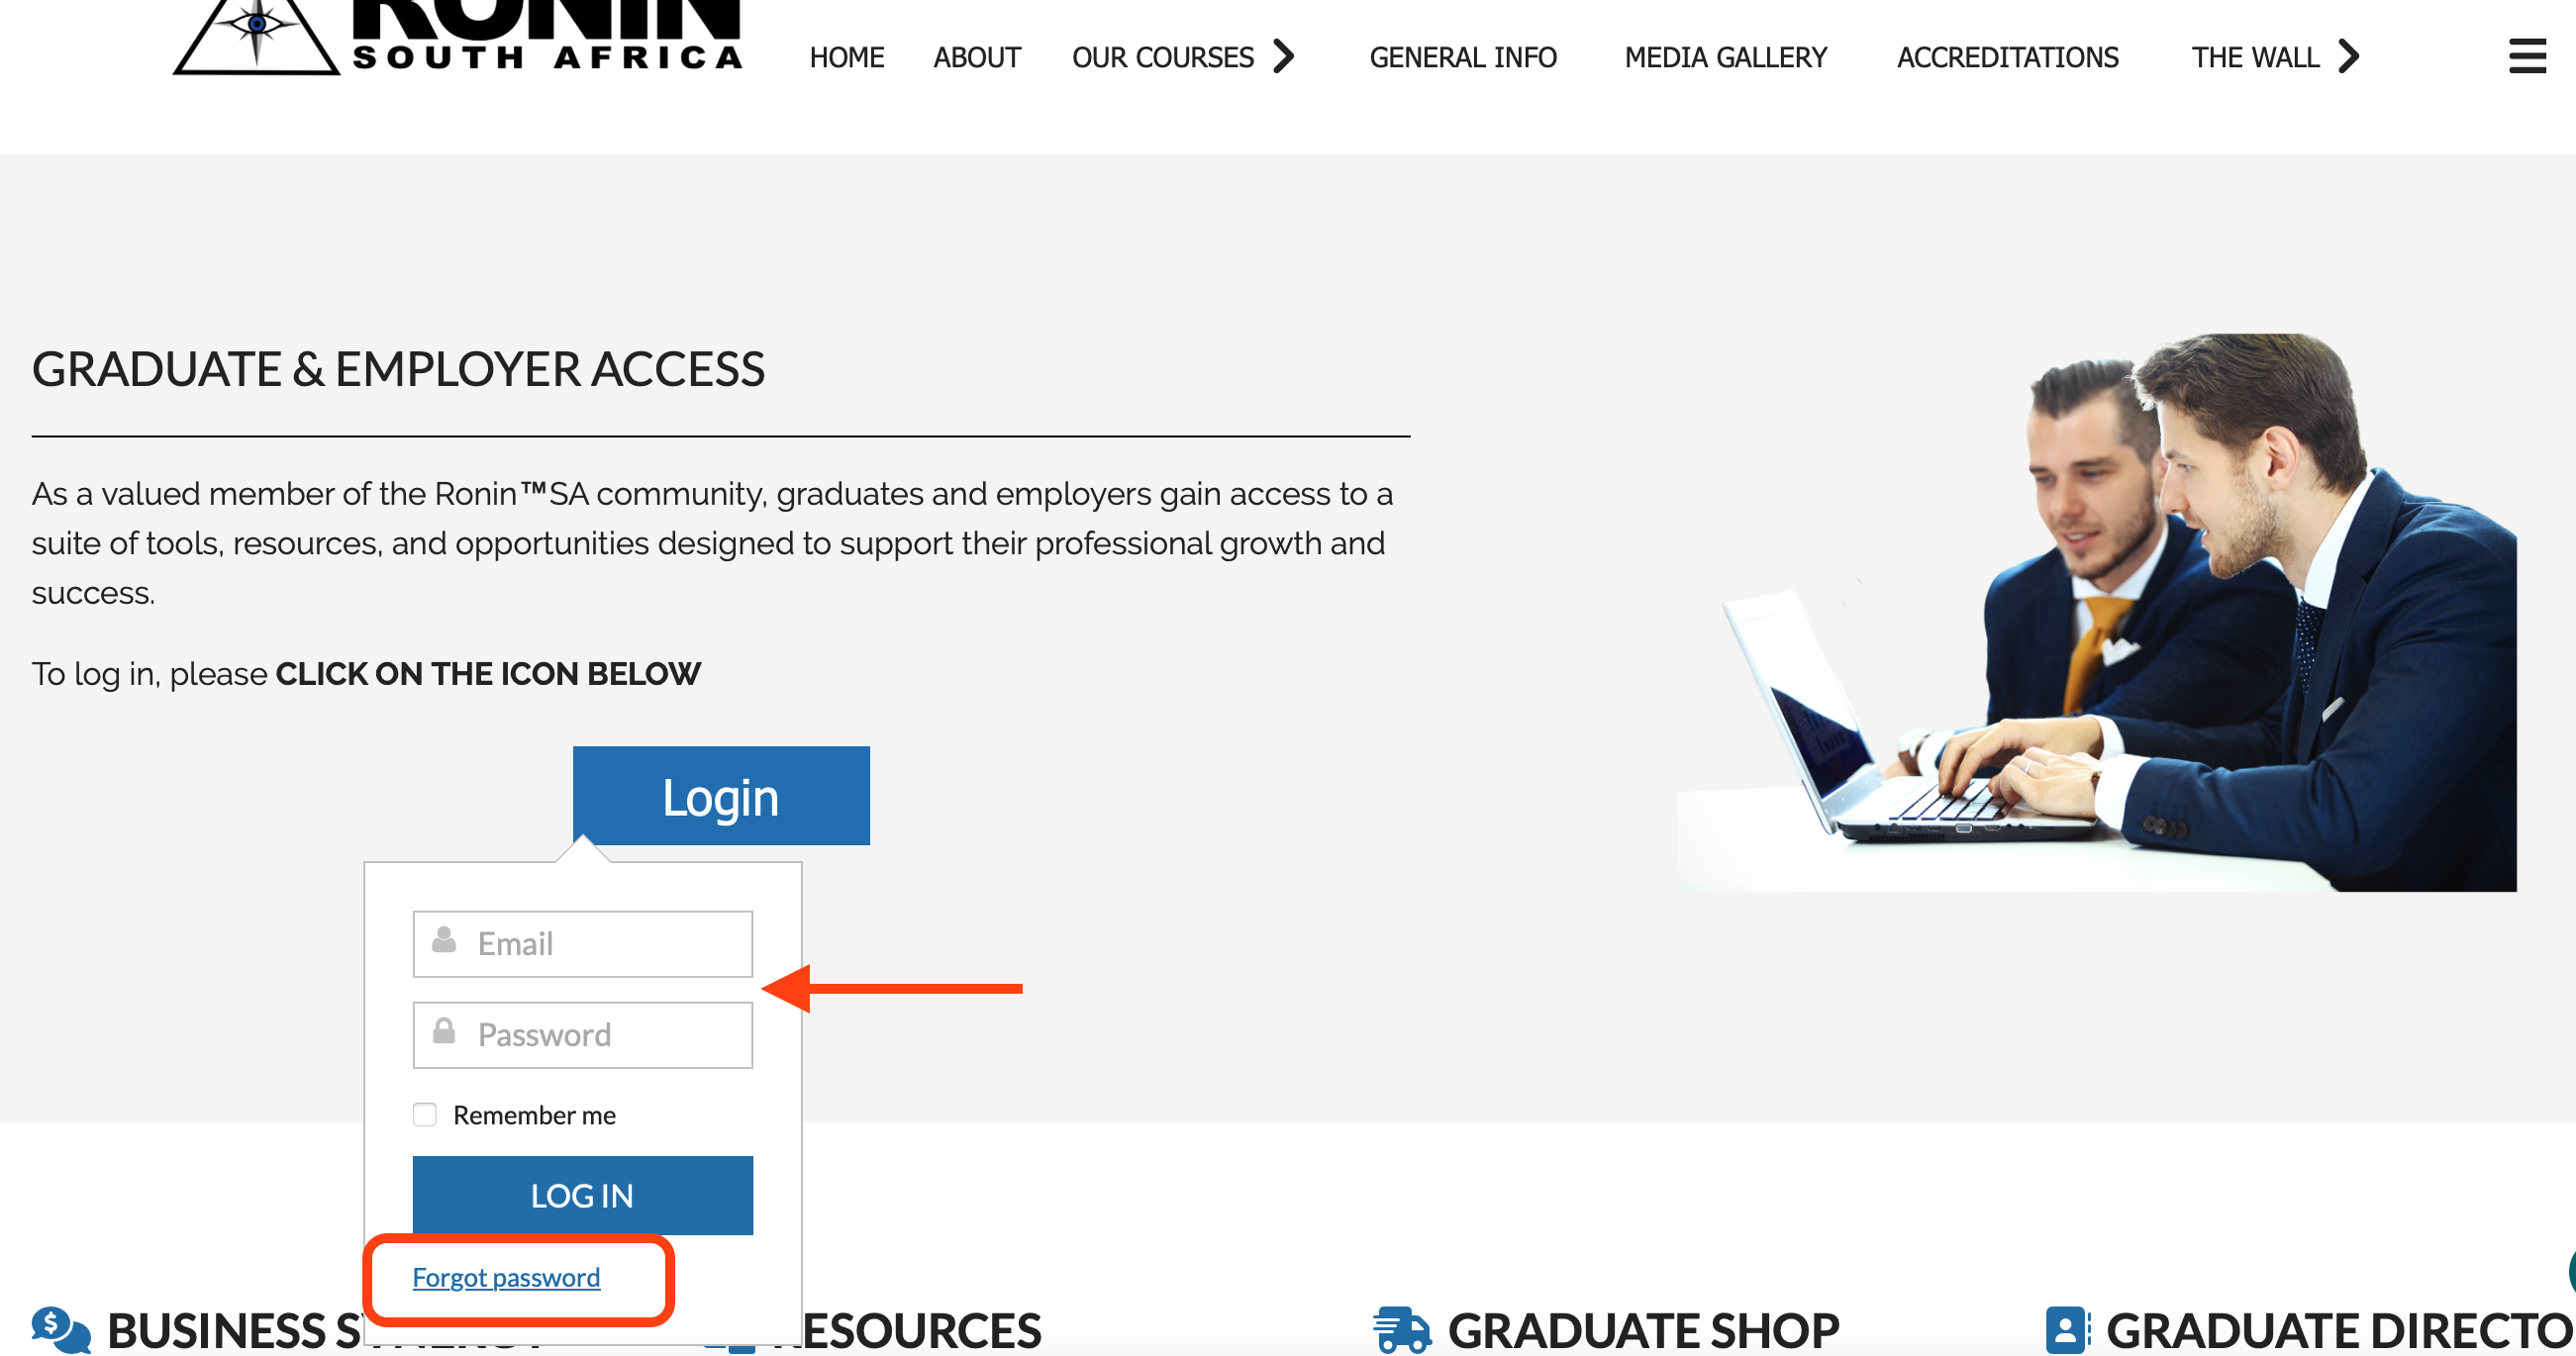Follow the Forgot password link
Image resolution: width=2576 pixels, height=1356 pixels.
506,1278
